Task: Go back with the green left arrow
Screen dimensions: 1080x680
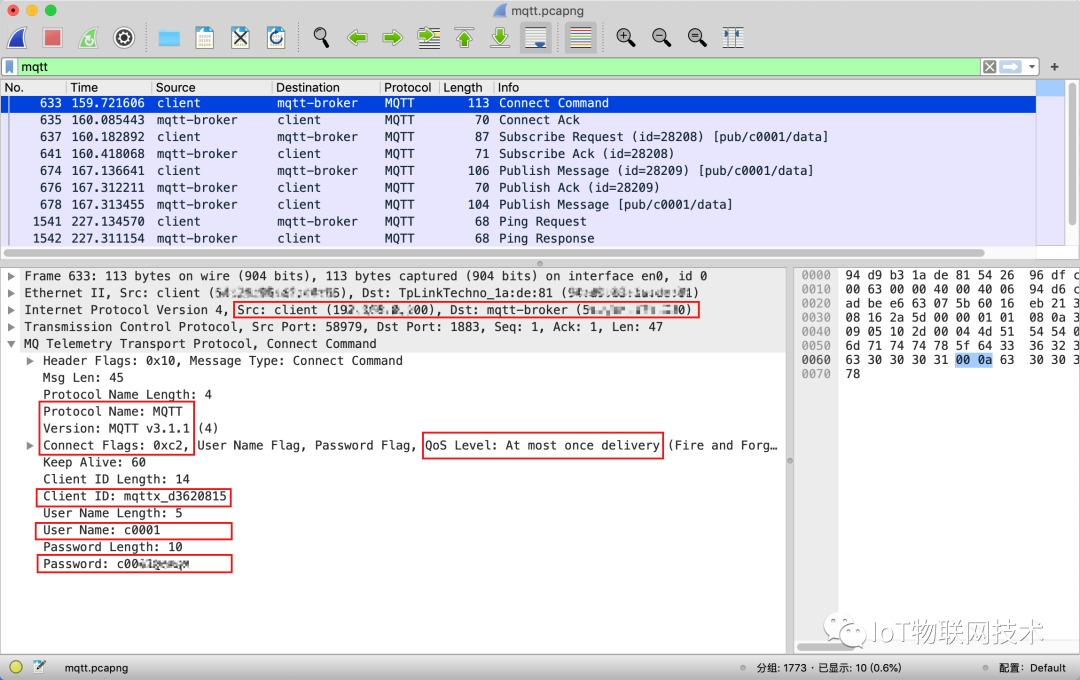Action: pyautogui.click(x=357, y=38)
